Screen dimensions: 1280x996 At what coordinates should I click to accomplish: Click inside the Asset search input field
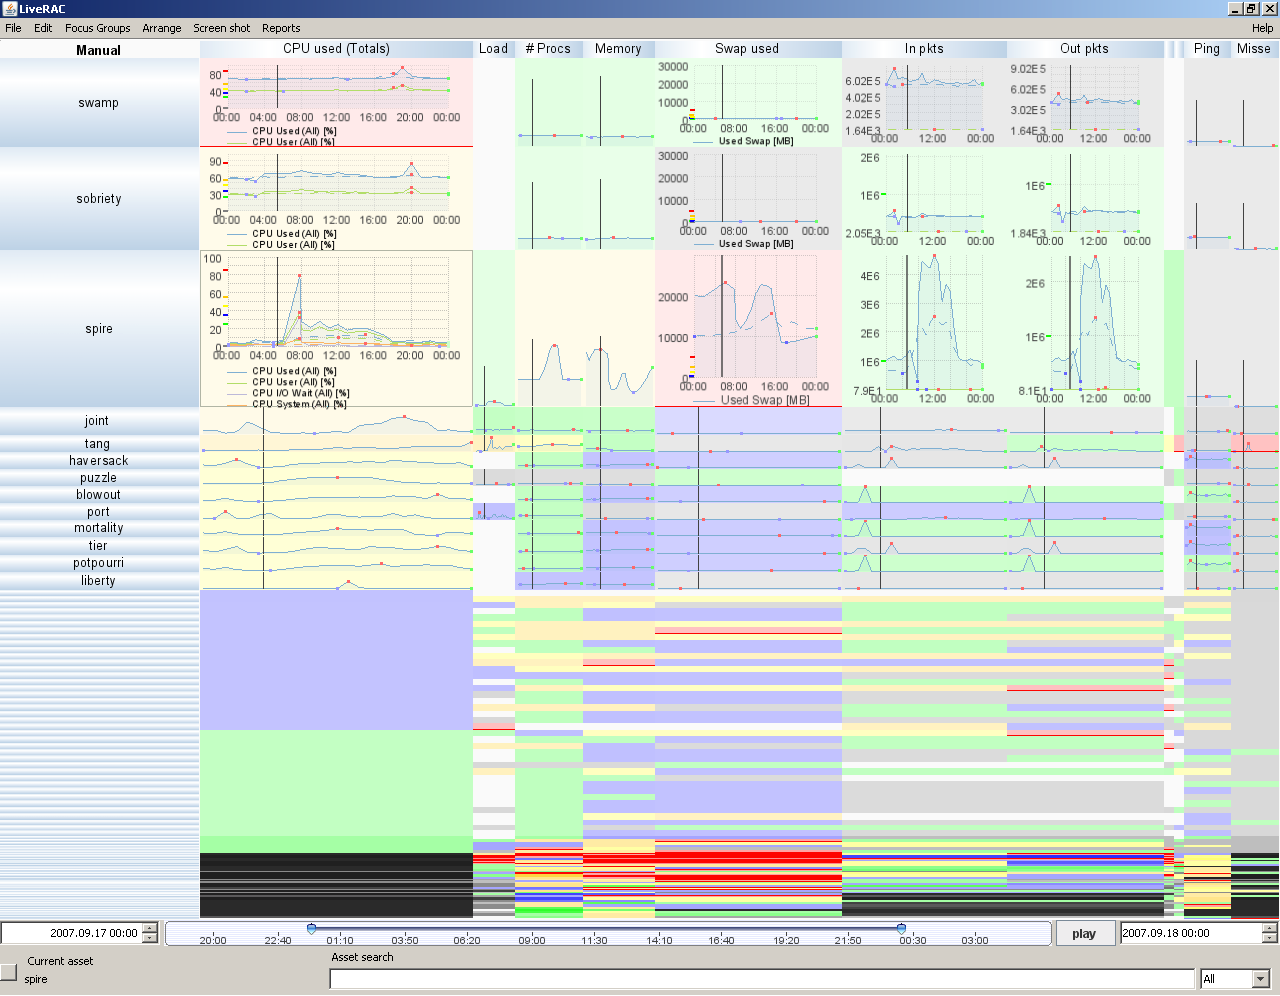(x=760, y=978)
